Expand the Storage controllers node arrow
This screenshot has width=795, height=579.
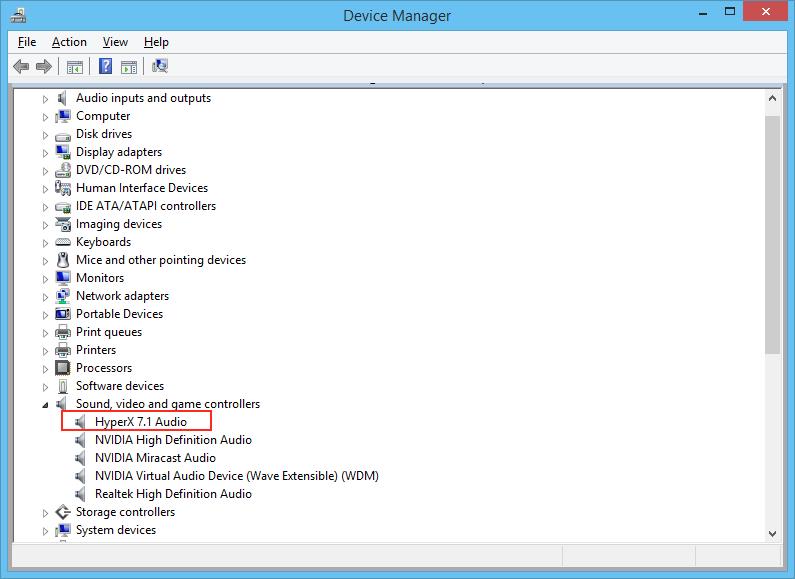click(45, 513)
